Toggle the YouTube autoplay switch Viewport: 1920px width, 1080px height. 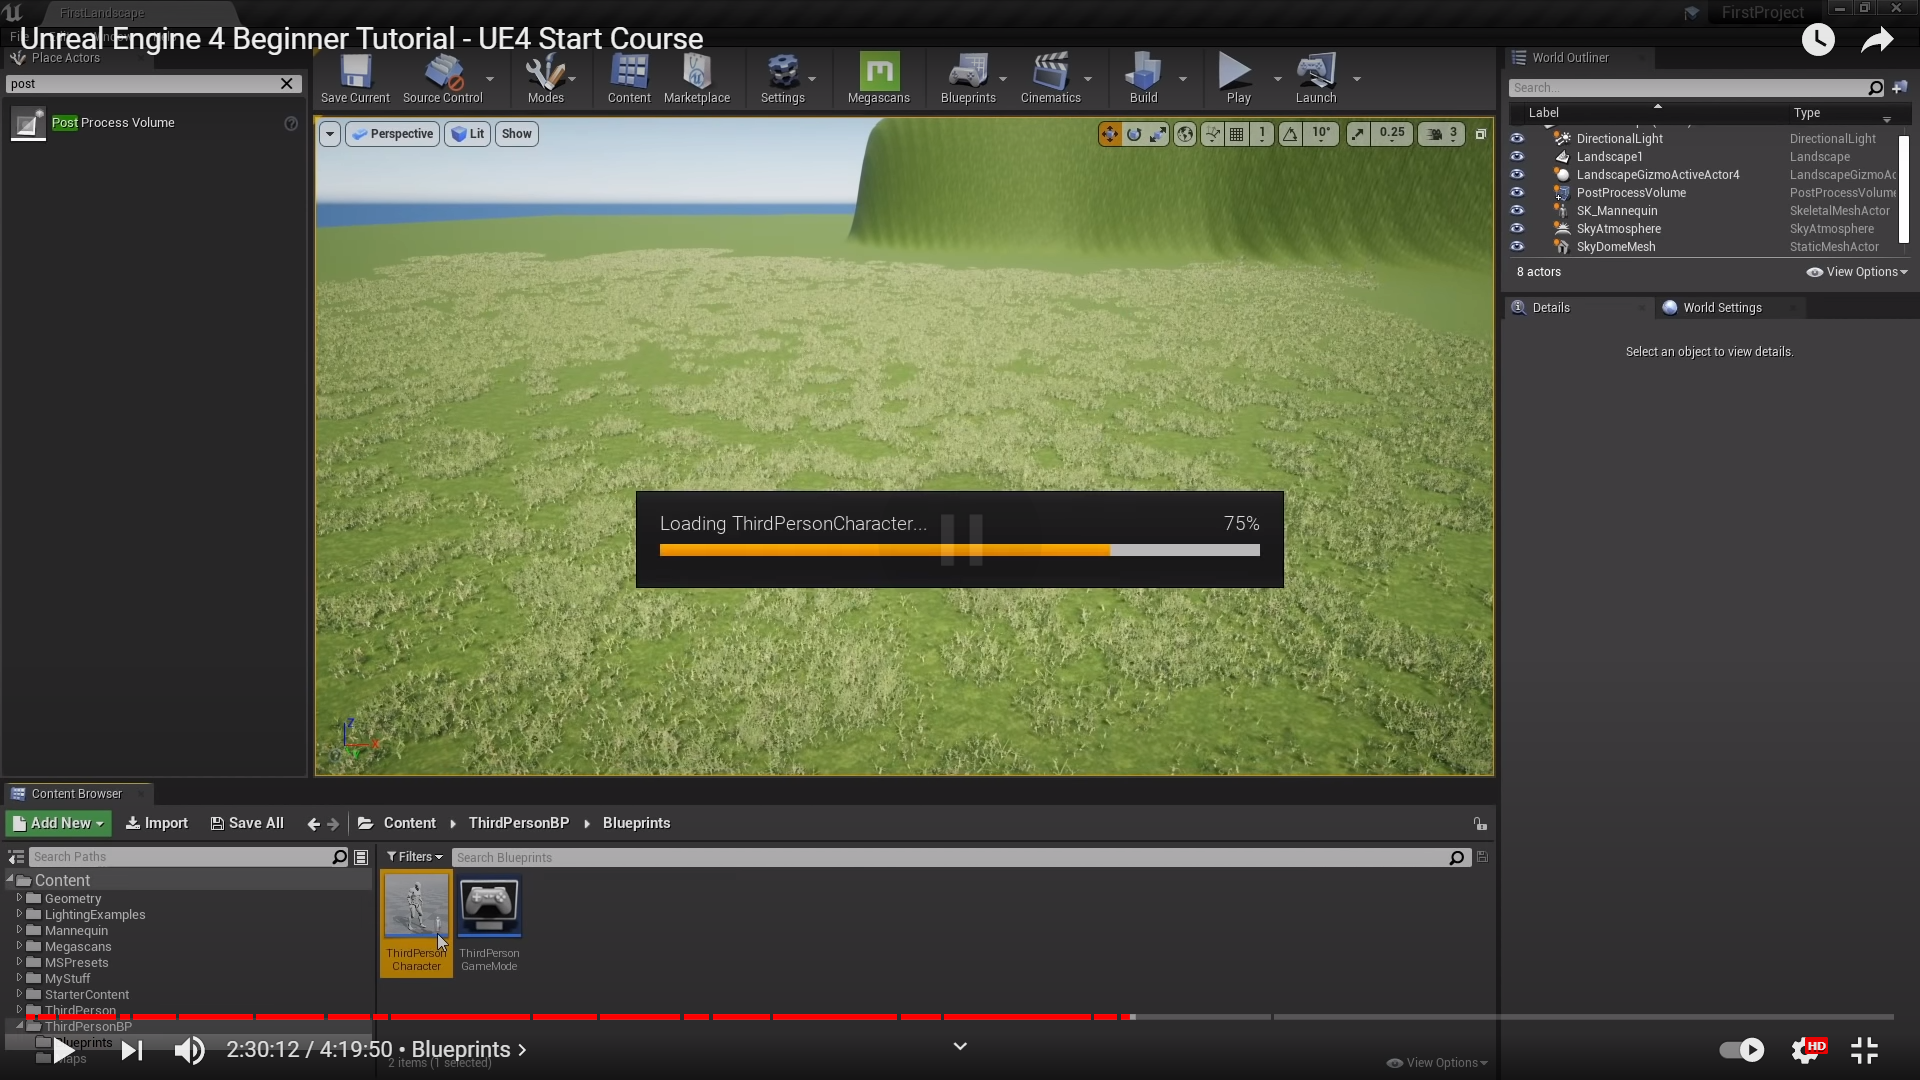point(1741,1050)
